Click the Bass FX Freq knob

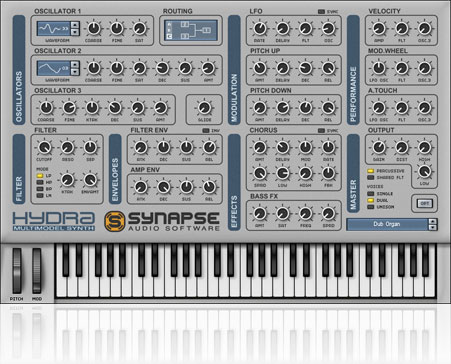coord(305,214)
